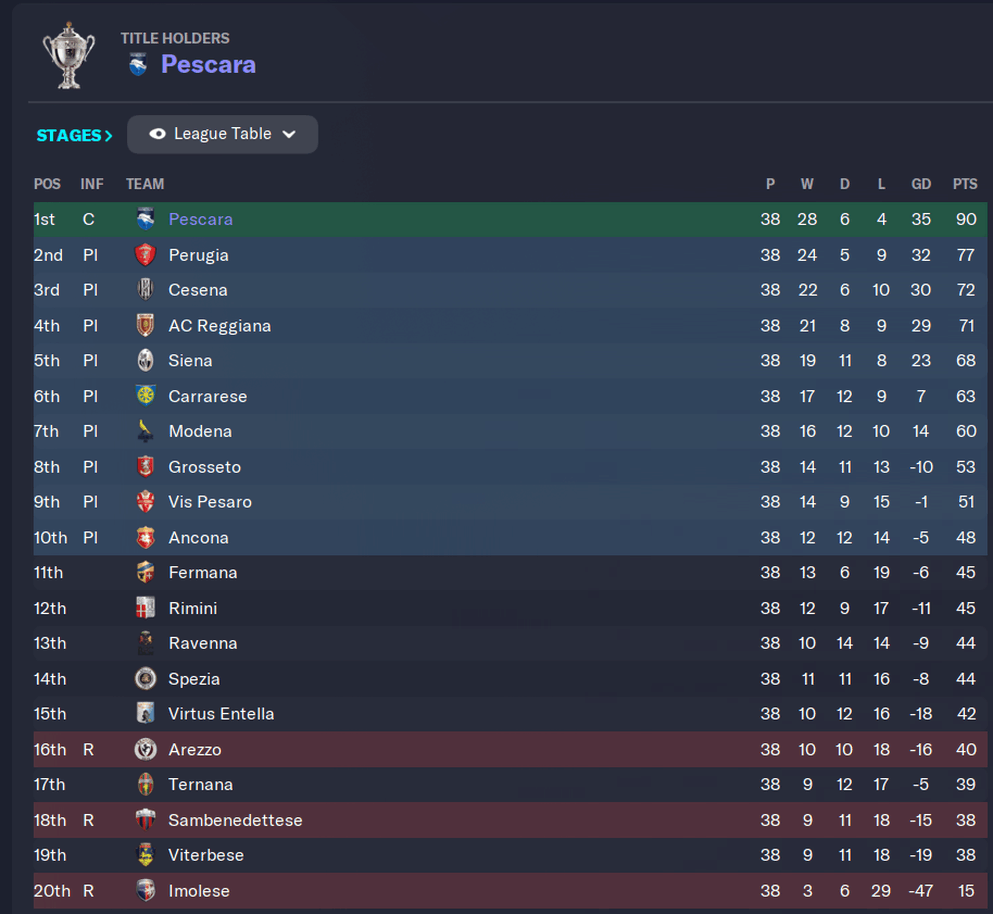The image size is (993, 914).
Task: Open the AC Reggiana team link
Action: [220, 326]
